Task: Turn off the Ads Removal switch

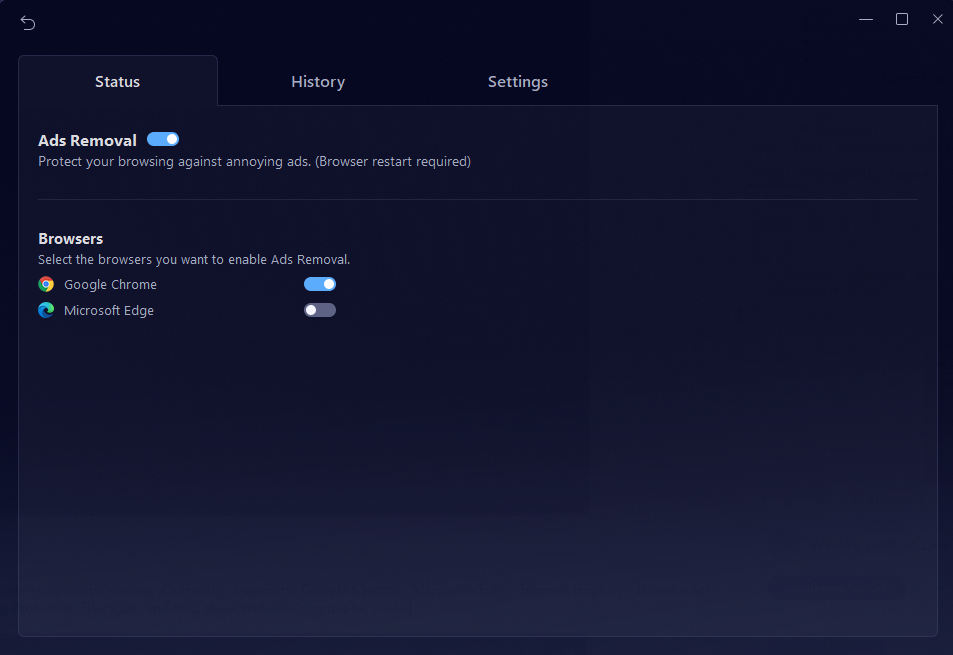Action: [x=163, y=139]
